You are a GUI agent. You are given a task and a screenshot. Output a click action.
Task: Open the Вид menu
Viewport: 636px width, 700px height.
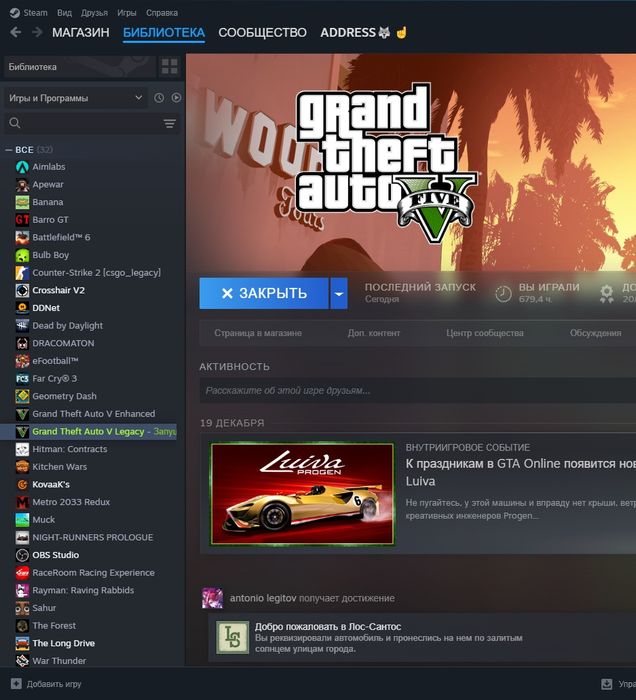click(64, 13)
